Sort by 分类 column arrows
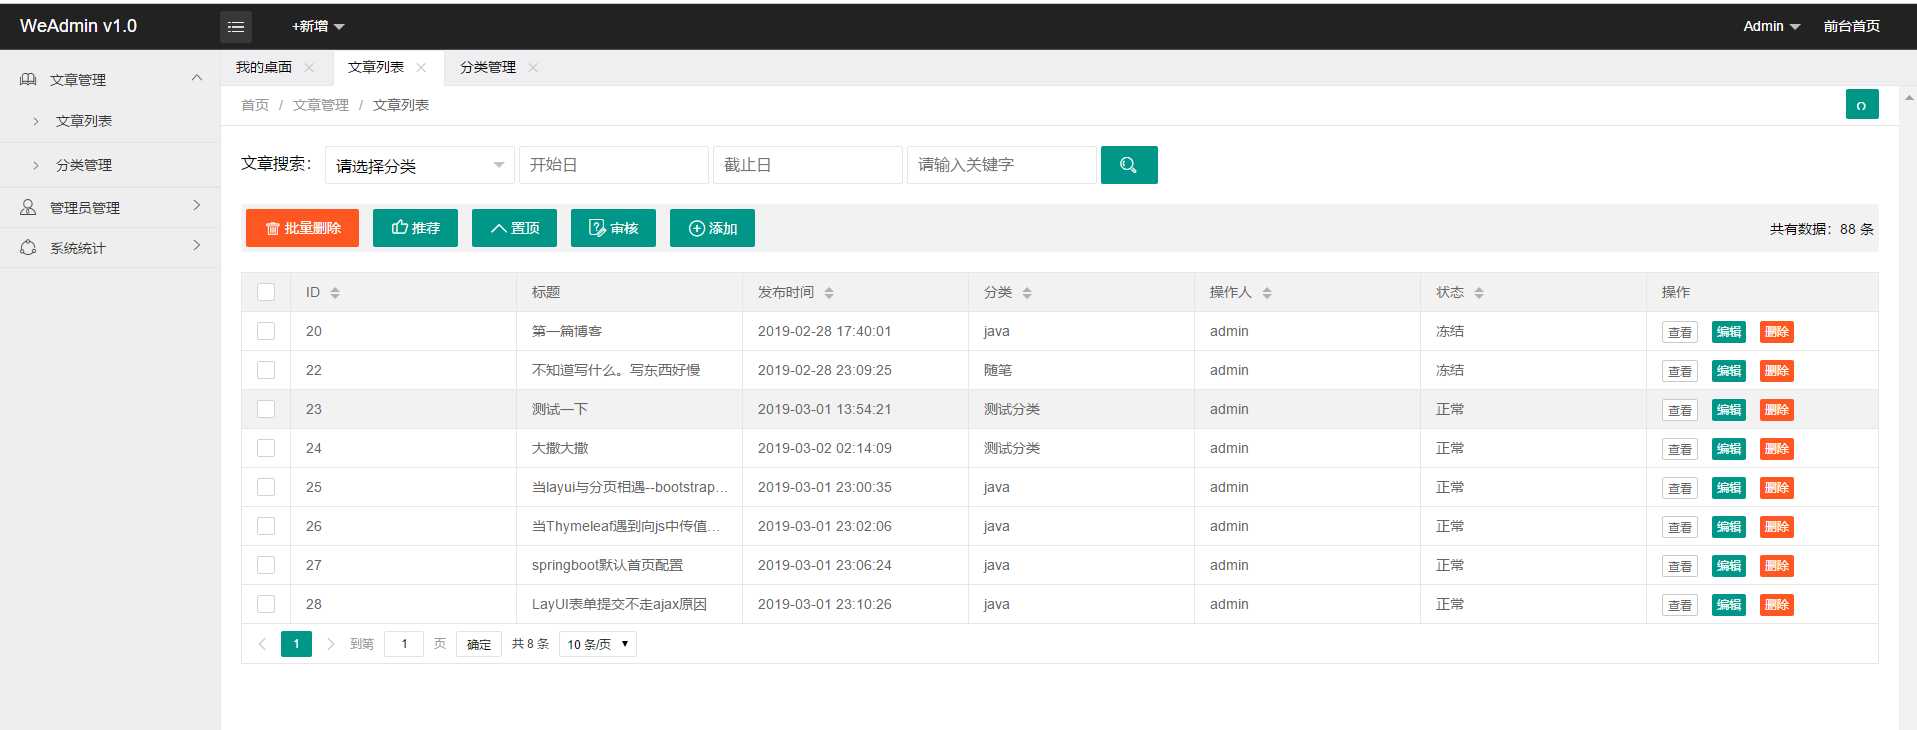Image resolution: width=1917 pixels, height=730 pixels. pyautogui.click(x=1027, y=293)
